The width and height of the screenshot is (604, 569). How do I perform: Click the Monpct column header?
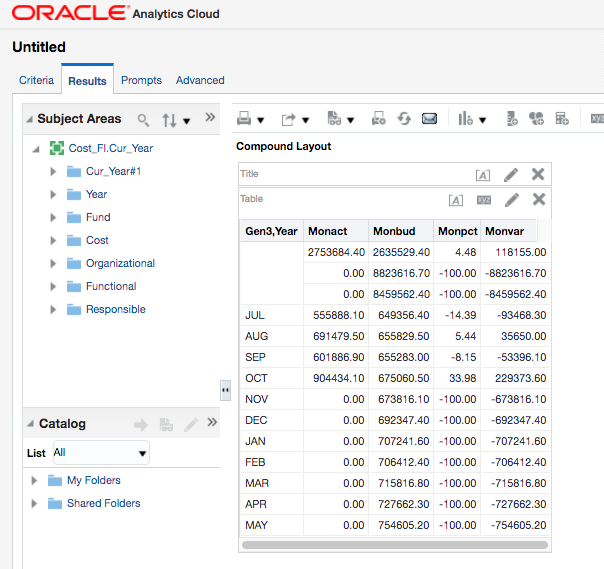tap(457, 231)
